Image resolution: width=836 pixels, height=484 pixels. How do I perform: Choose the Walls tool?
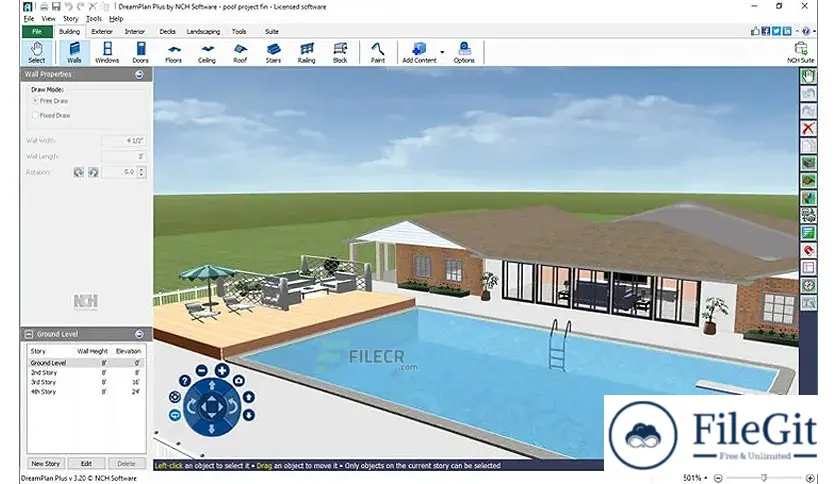(x=74, y=53)
